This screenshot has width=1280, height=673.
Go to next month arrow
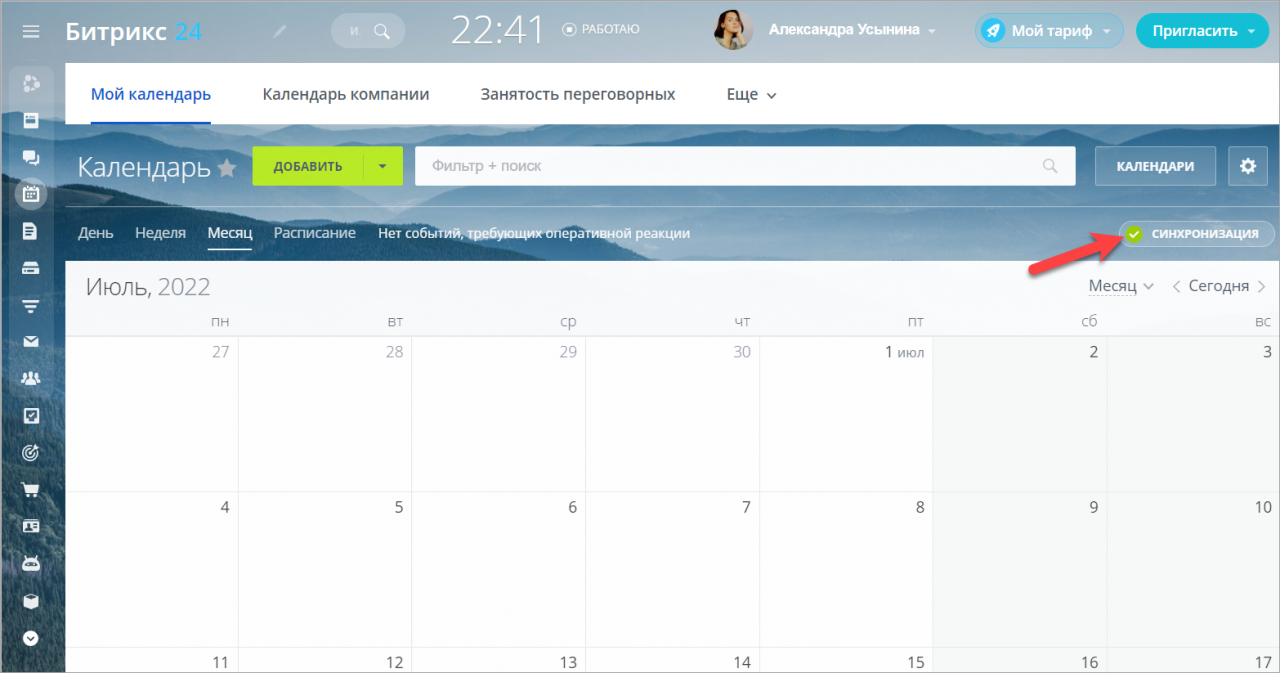click(1261, 286)
